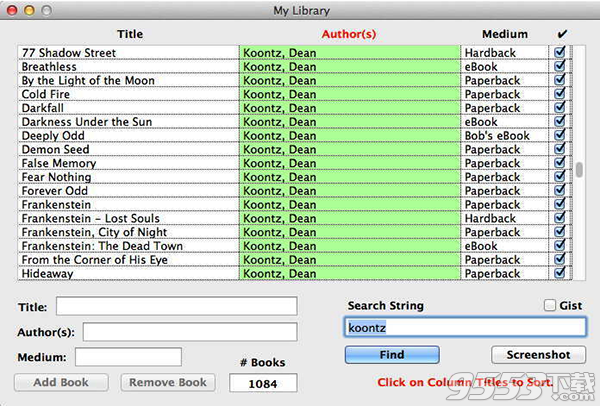Toggle checkbox for By the Light of the Moon
600x406 pixels.
click(559, 80)
